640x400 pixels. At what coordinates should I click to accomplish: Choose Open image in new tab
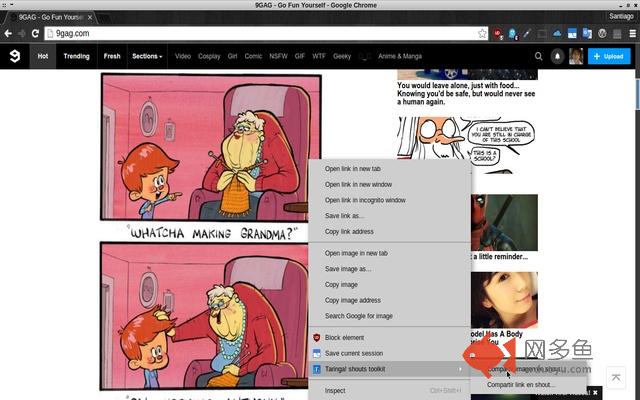coord(390,253)
